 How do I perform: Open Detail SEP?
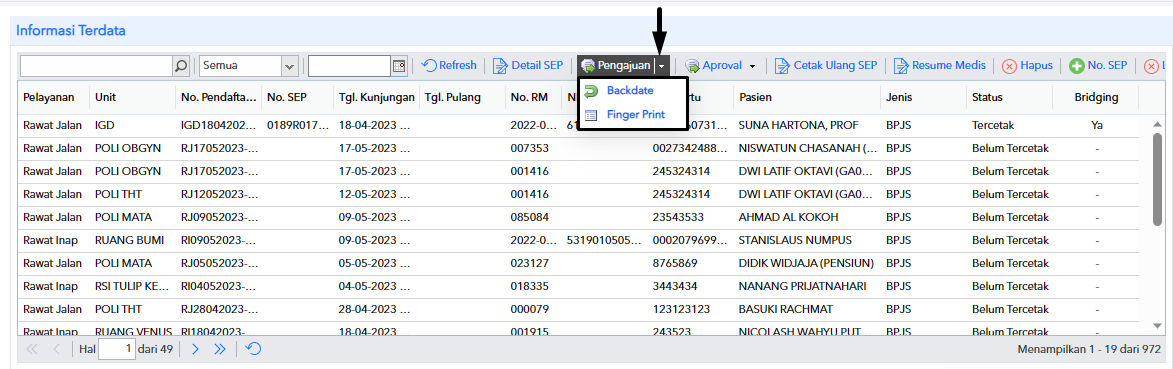click(x=528, y=65)
